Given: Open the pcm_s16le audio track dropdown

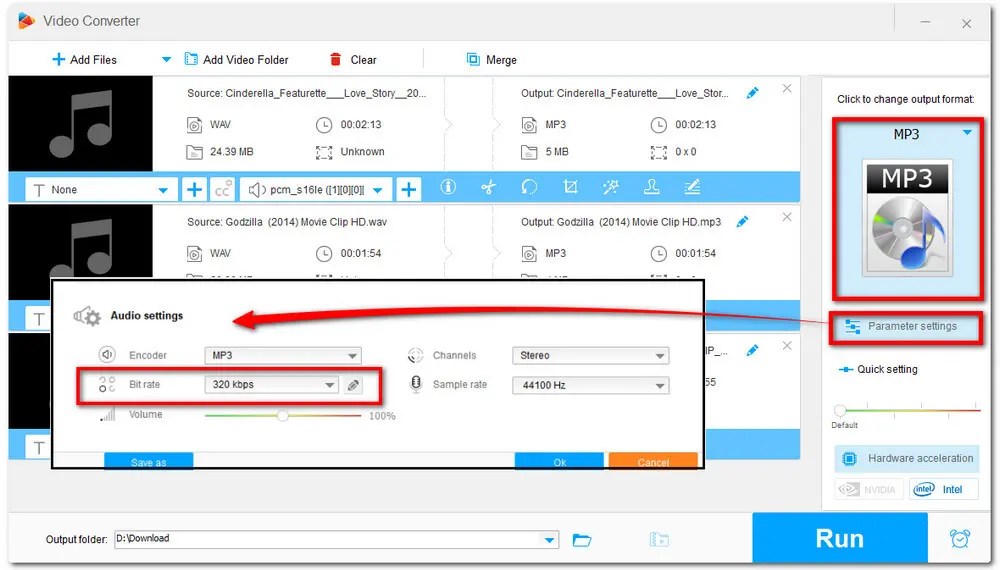Looking at the screenshot, I should tap(316, 190).
